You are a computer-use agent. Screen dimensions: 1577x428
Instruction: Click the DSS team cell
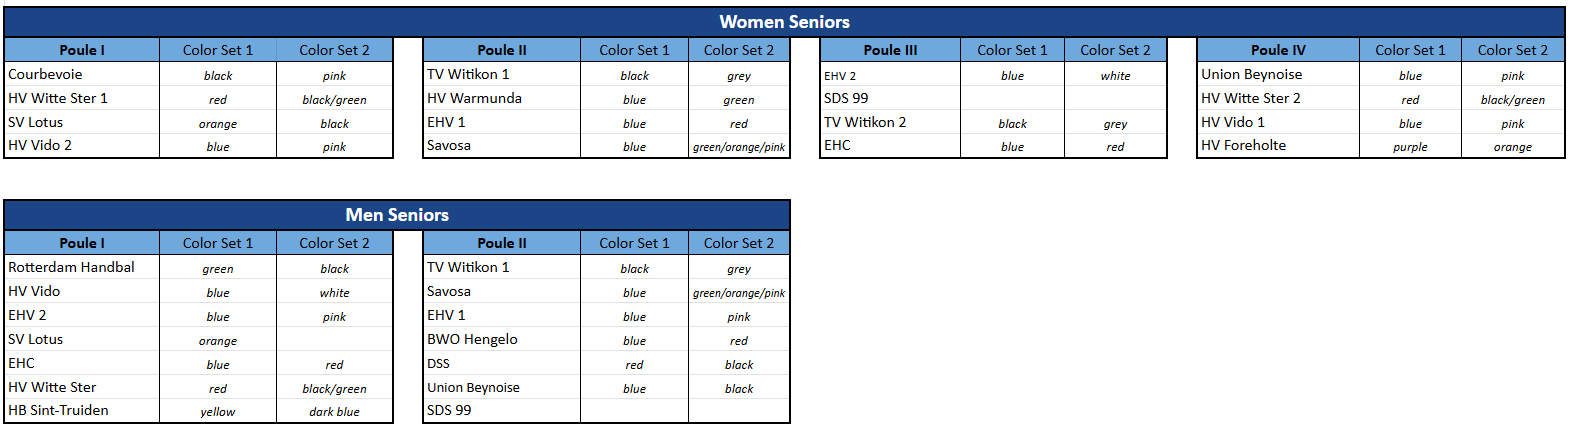pos(501,364)
